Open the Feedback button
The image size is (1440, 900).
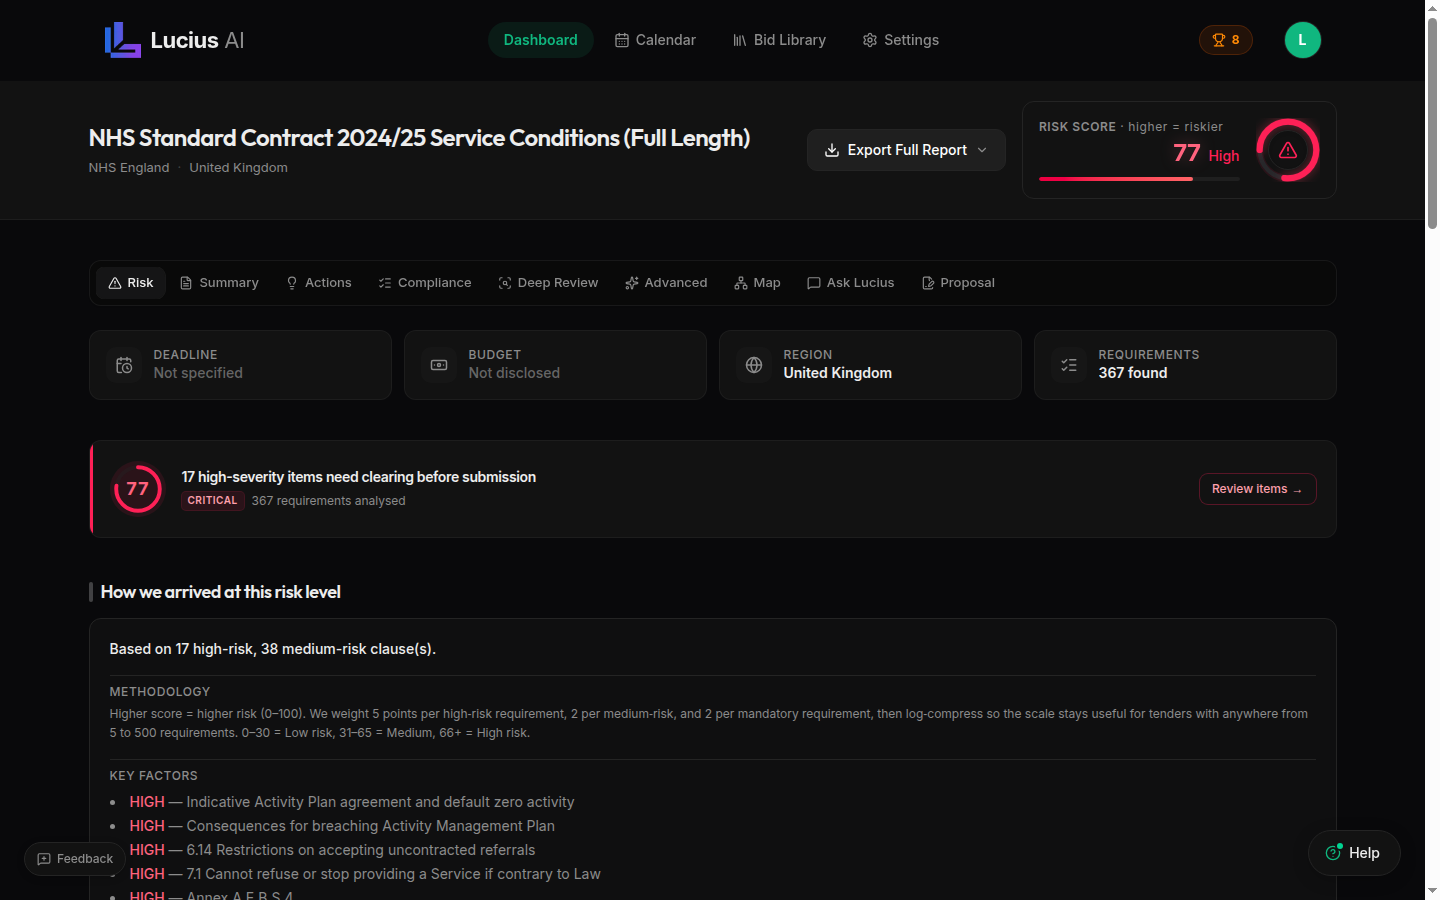tap(75, 859)
